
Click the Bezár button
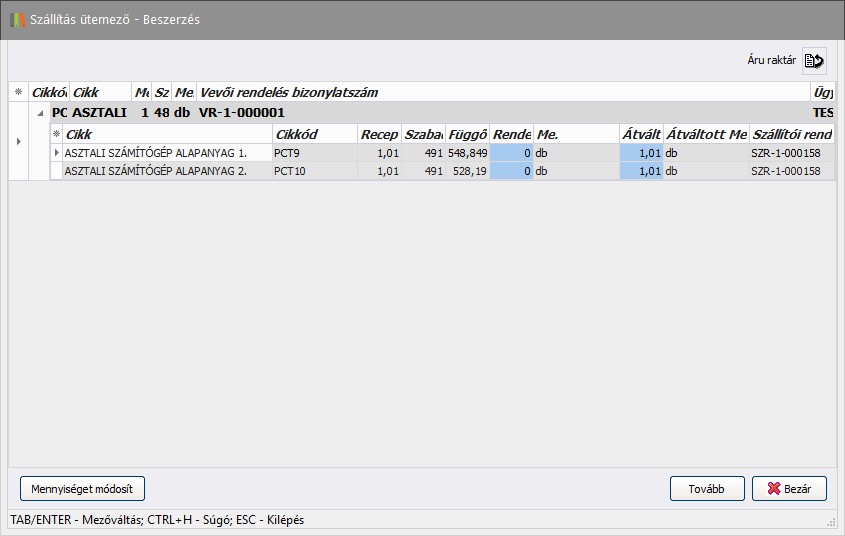[x=789, y=488]
